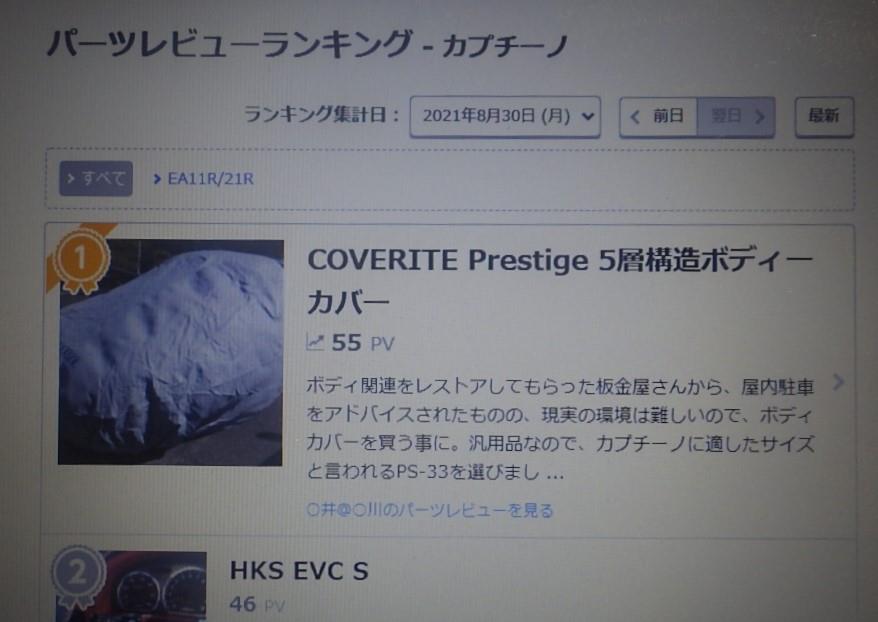878x622 pixels.
Task: Click the page view chart icon
Action: 315,342
